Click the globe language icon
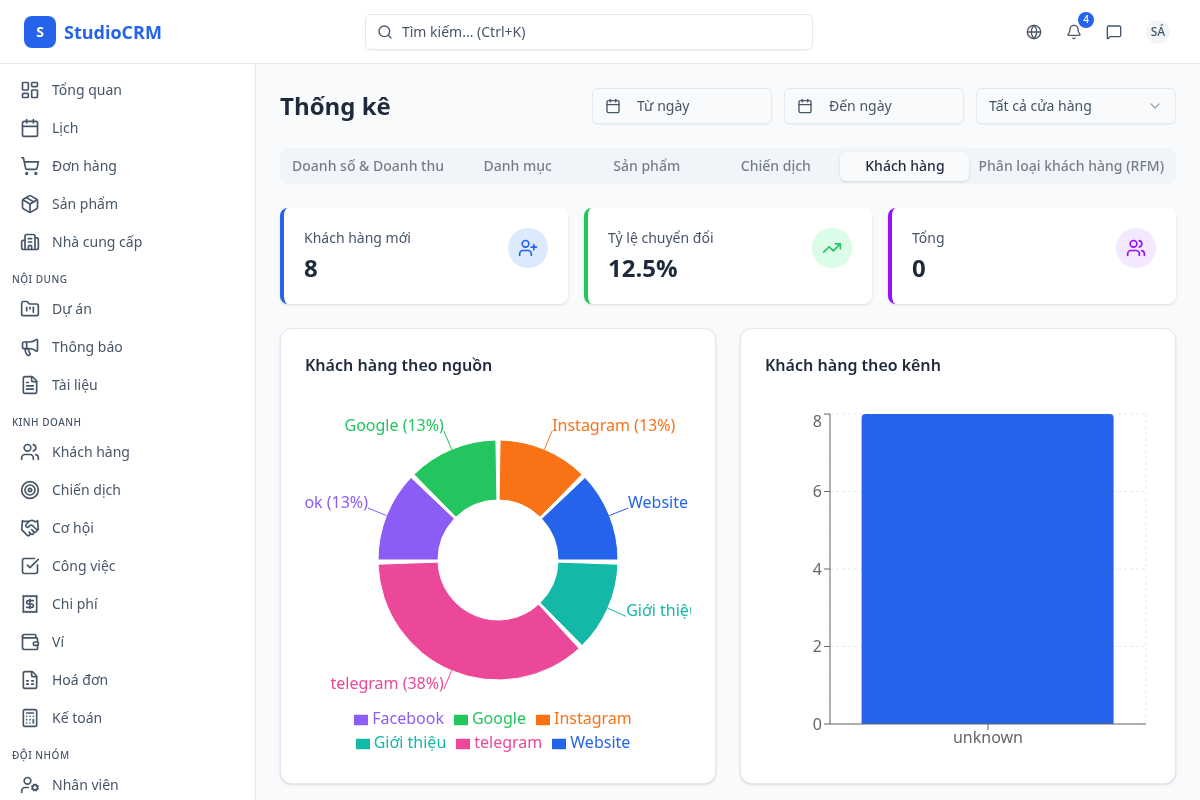This screenshot has height=800, width=1200. [1034, 32]
